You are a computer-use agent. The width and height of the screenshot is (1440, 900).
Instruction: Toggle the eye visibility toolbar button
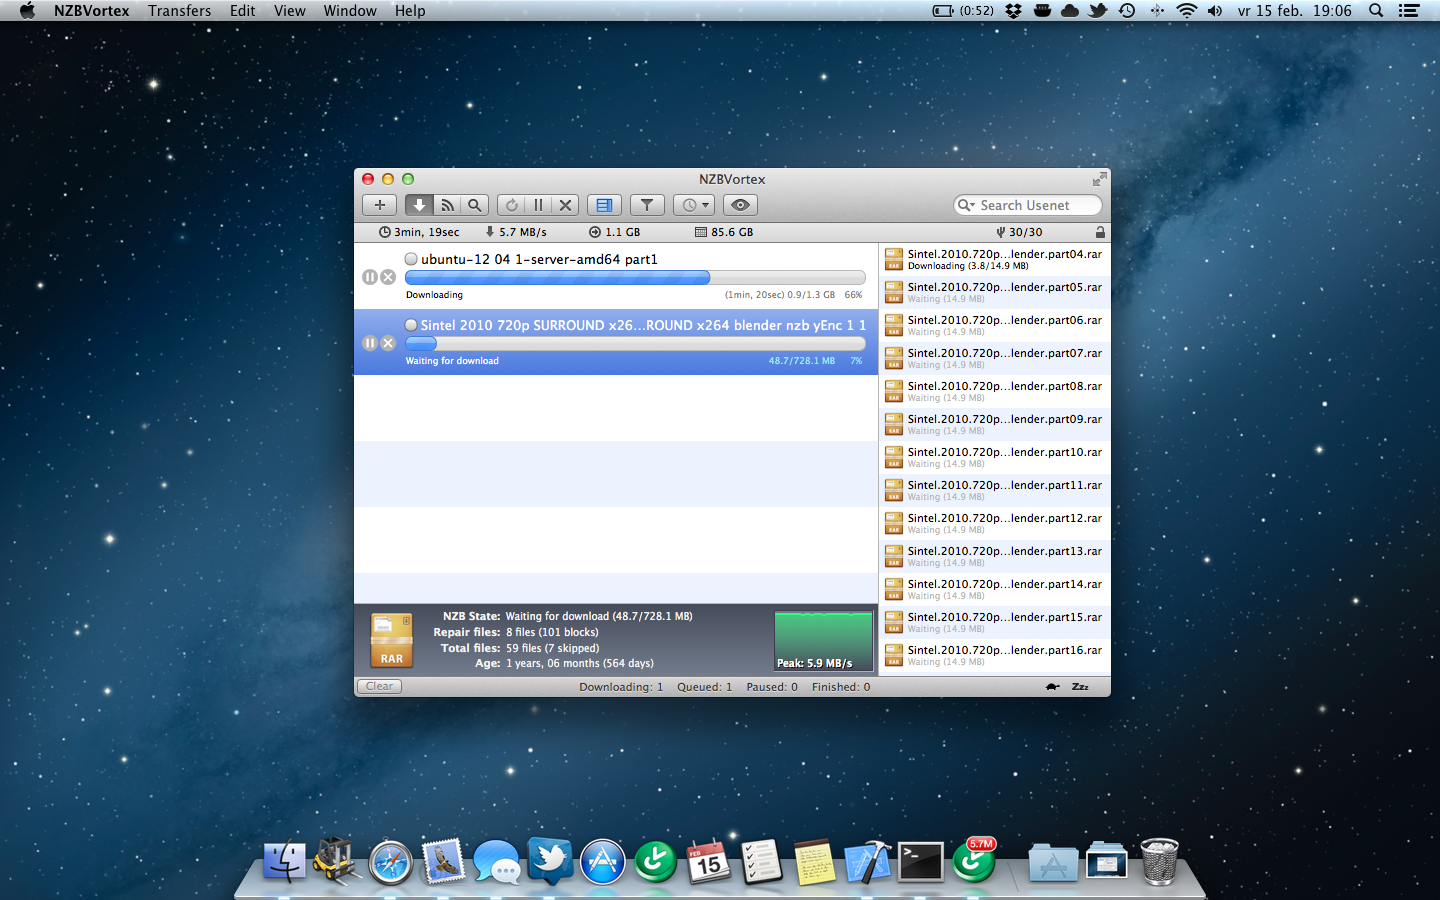[x=740, y=205]
